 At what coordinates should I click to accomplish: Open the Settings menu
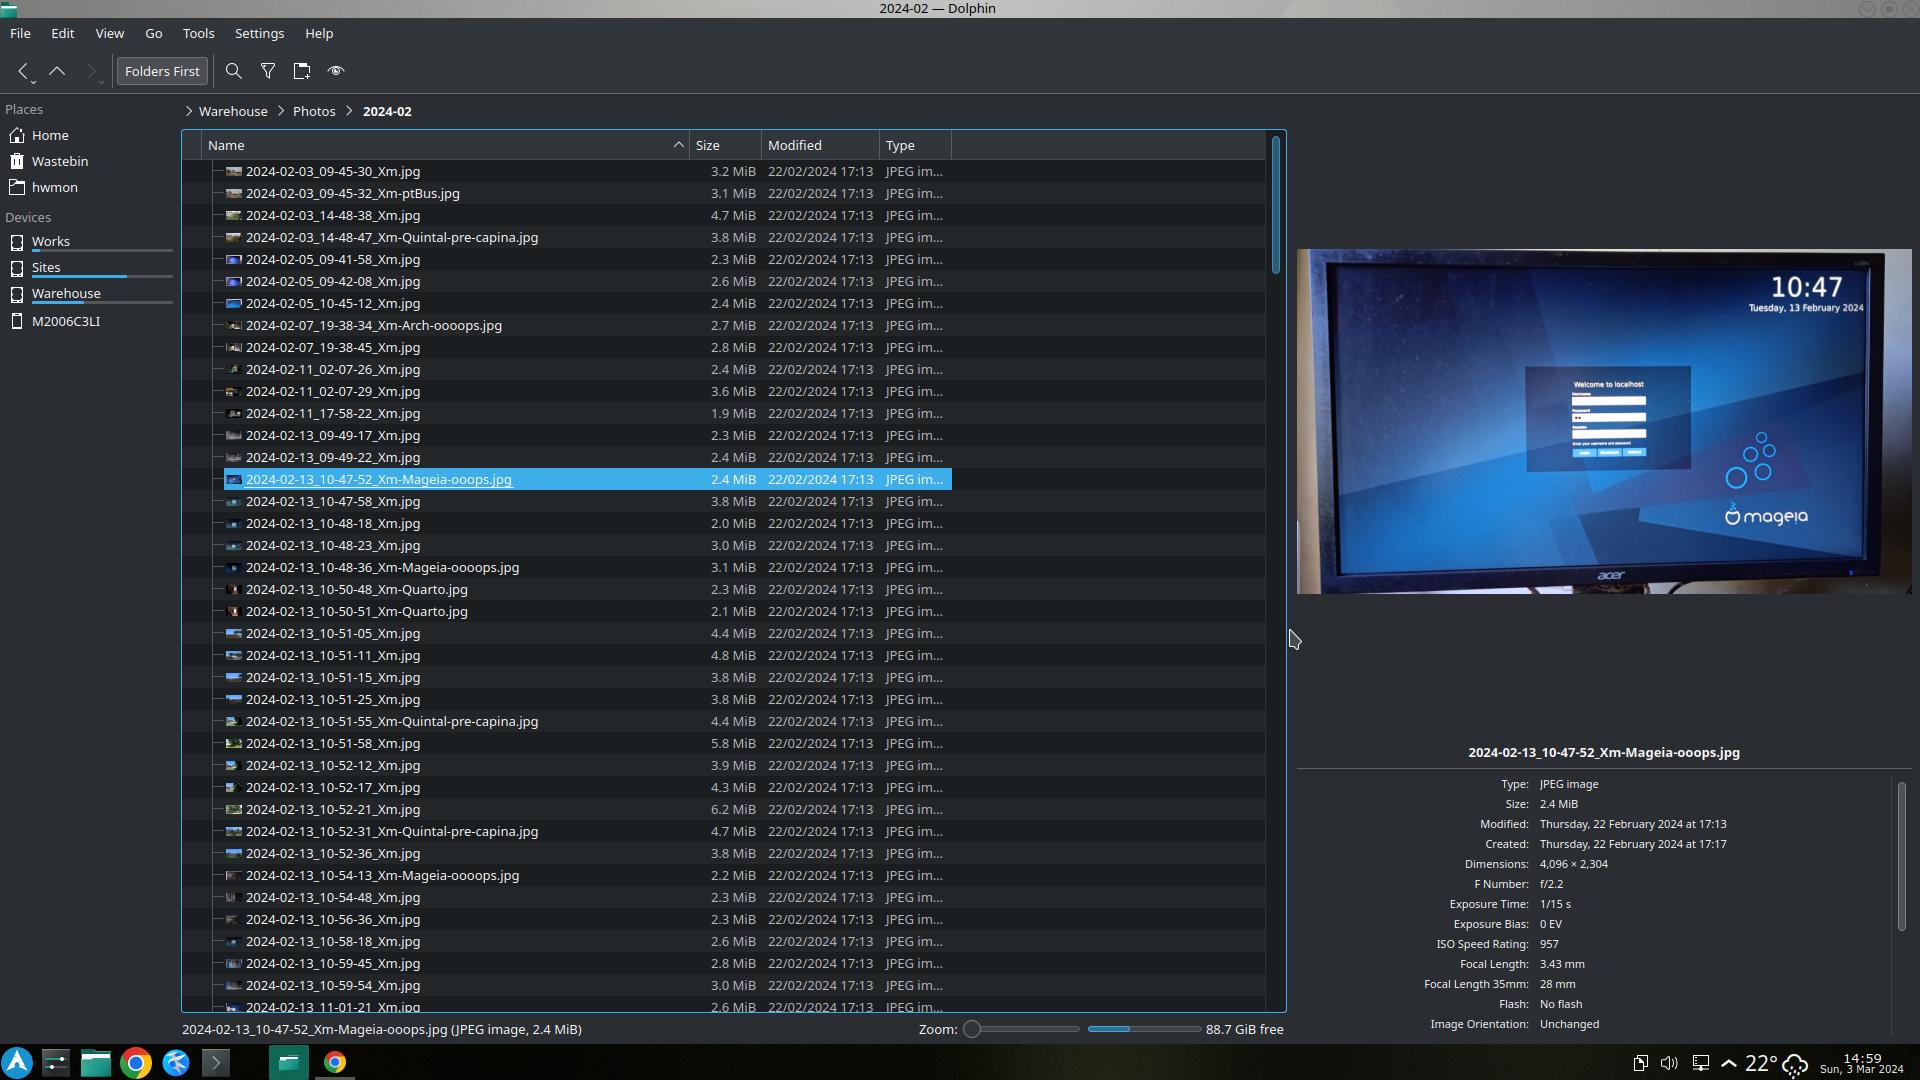click(x=259, y=33)
